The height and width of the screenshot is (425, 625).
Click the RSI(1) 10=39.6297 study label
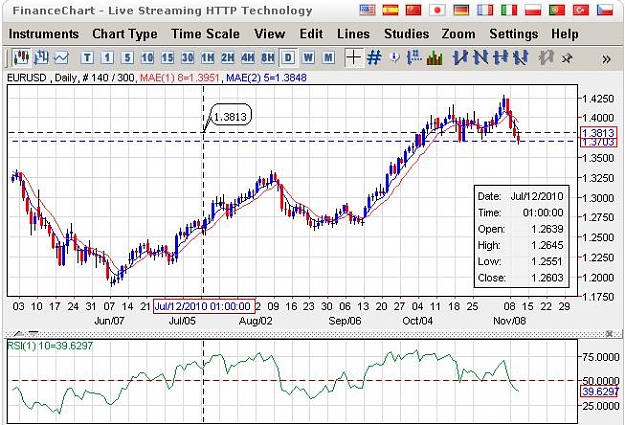point(50,346)
